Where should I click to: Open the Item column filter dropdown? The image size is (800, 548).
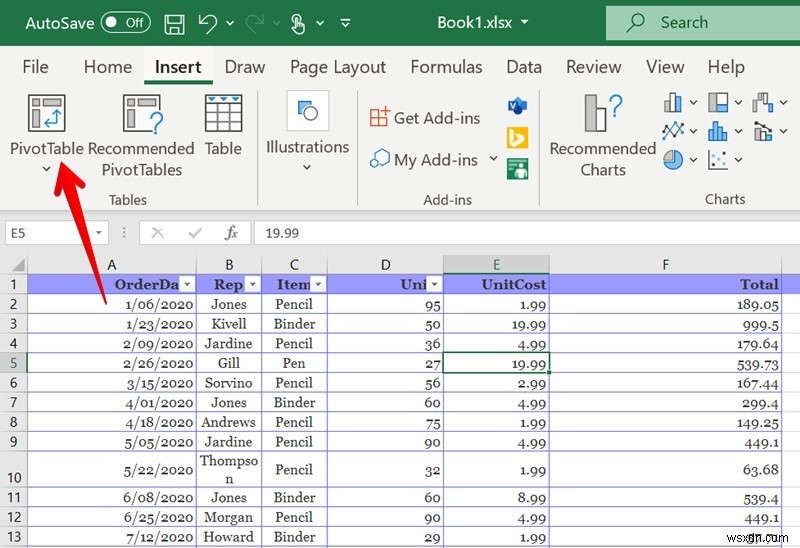[318, 284]
